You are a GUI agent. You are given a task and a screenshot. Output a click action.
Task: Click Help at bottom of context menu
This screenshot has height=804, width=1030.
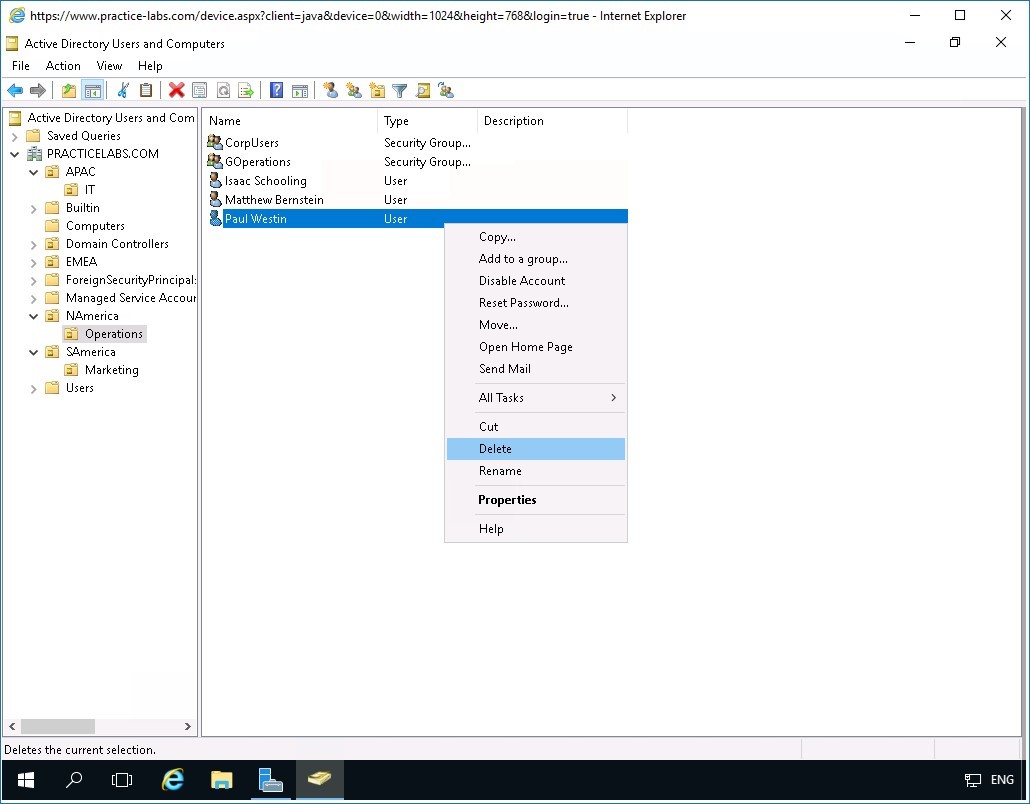click(x=535, y=529)
